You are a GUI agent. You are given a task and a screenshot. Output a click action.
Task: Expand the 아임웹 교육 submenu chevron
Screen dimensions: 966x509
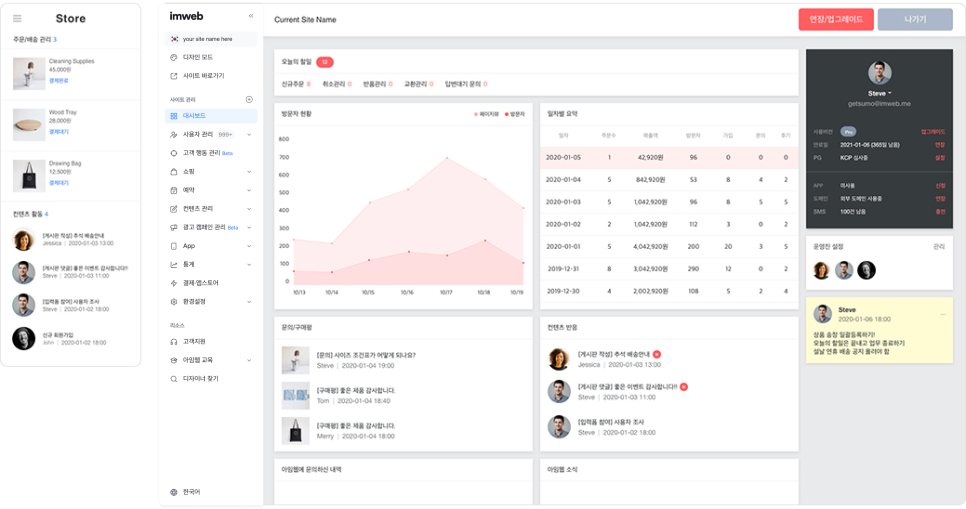pos(249,360)
